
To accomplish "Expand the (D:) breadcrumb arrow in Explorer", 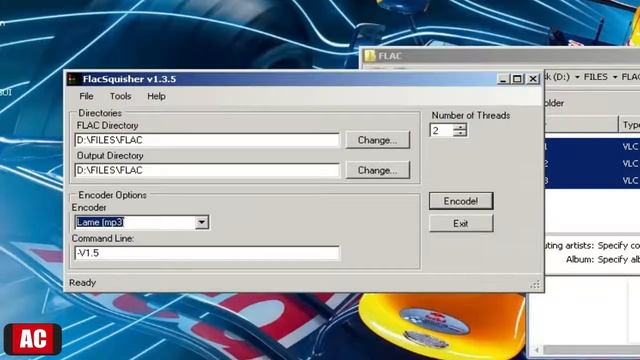I will [x=577, y=77].
